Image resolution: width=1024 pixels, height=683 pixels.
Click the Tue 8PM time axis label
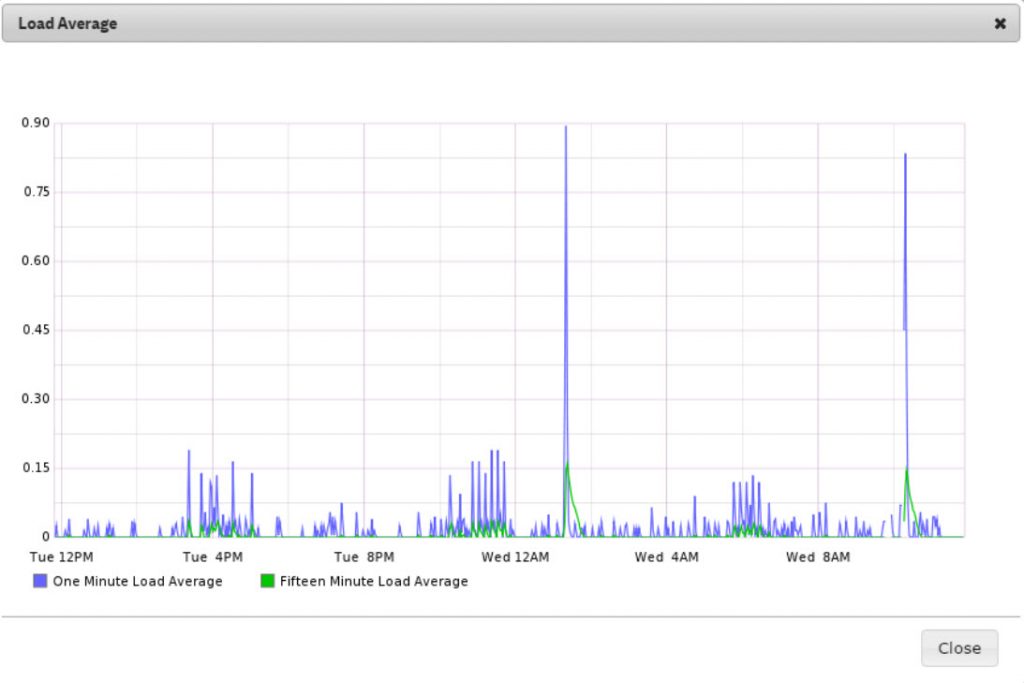364,557
